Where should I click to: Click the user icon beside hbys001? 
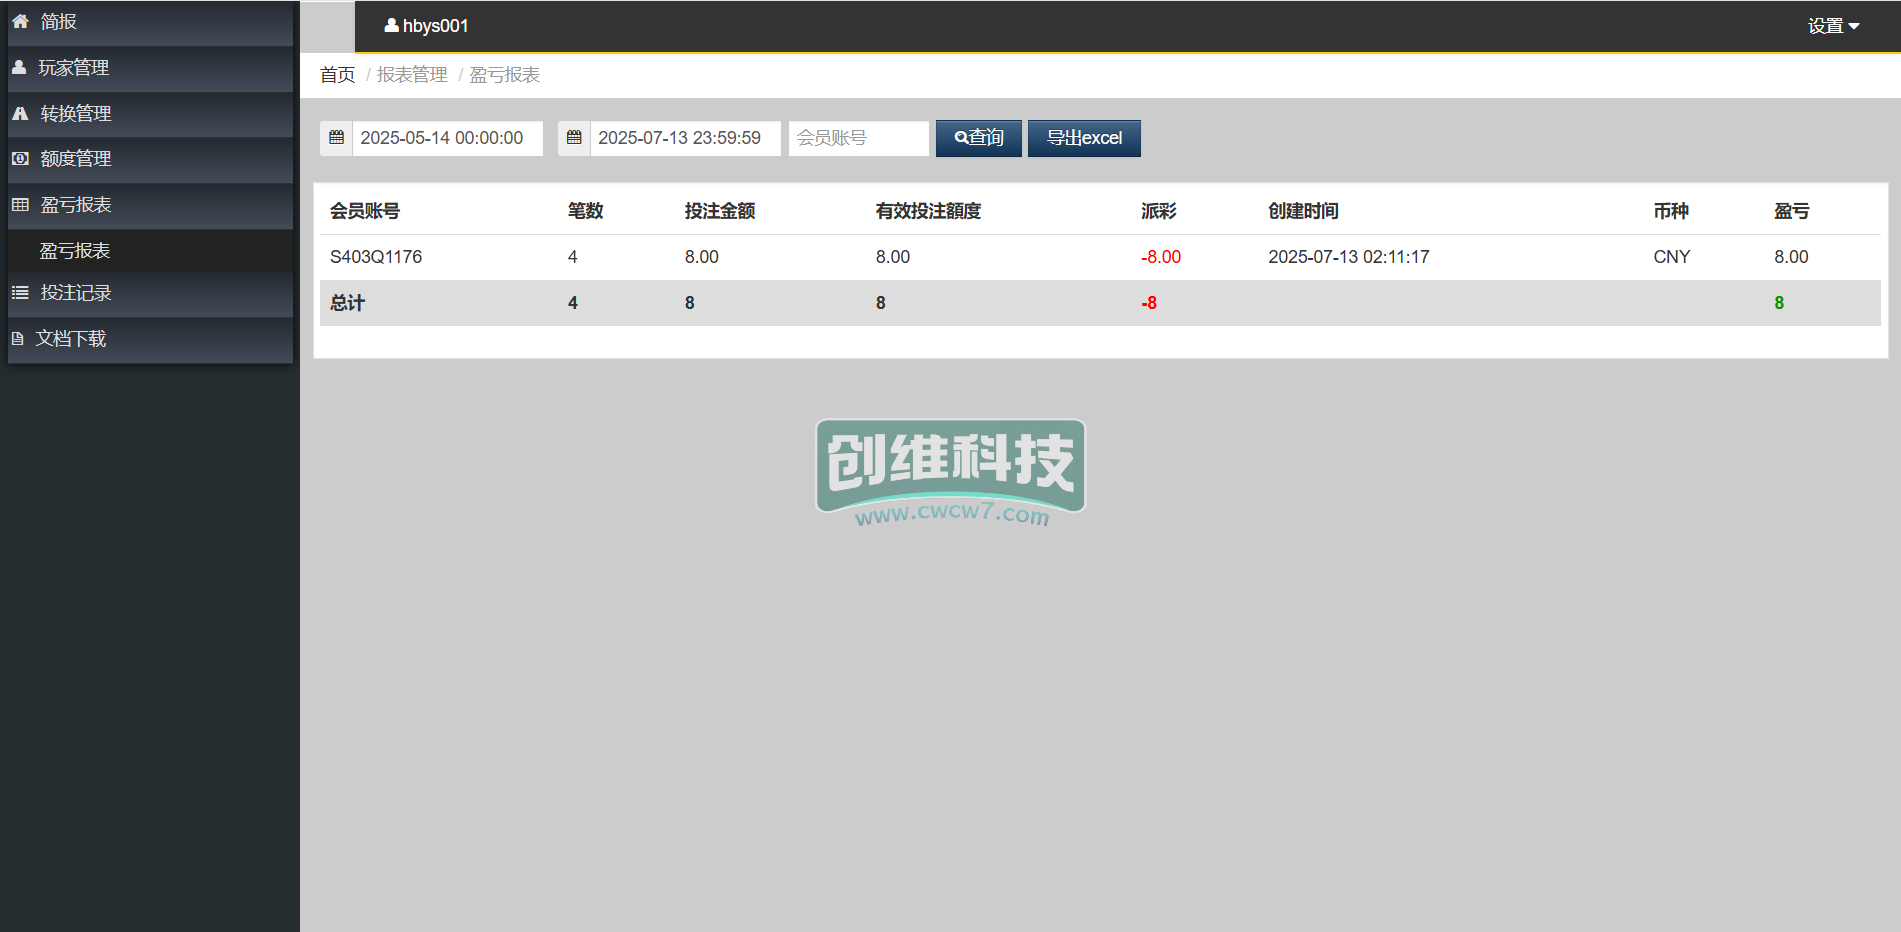[391, 25]
